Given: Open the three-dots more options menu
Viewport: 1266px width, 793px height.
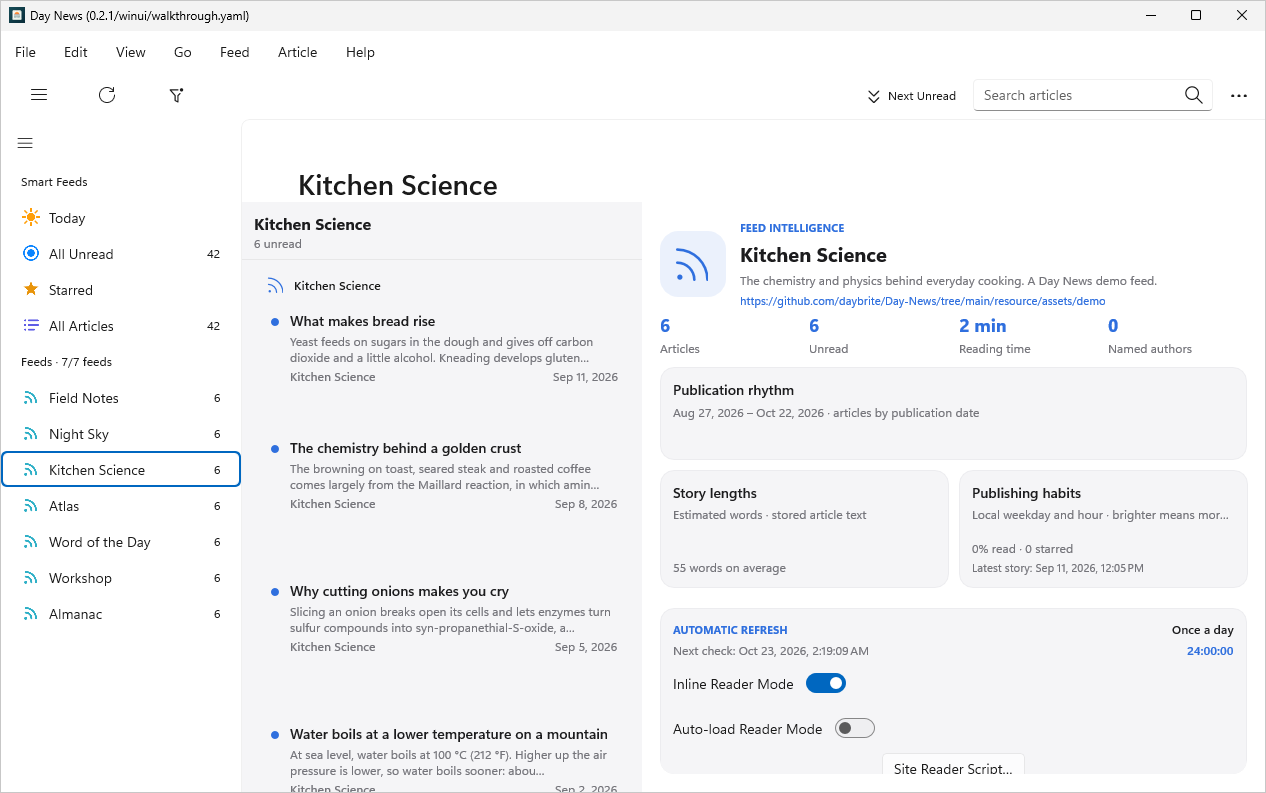Looking at the screenshot, I should point(1239,96).
